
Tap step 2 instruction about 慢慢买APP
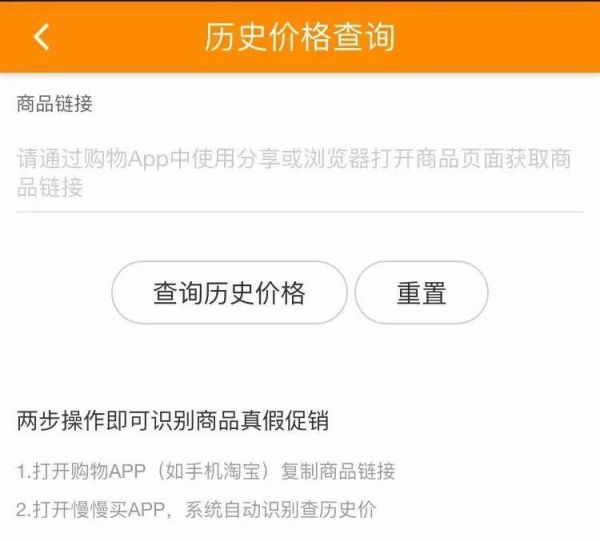(x=196, y=510)
